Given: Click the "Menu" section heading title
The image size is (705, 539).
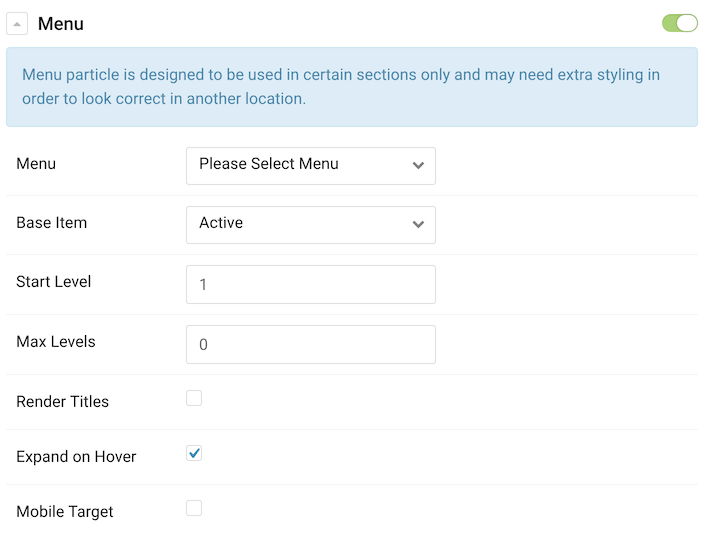Looking at the screenshot, I should click(61, 24).
